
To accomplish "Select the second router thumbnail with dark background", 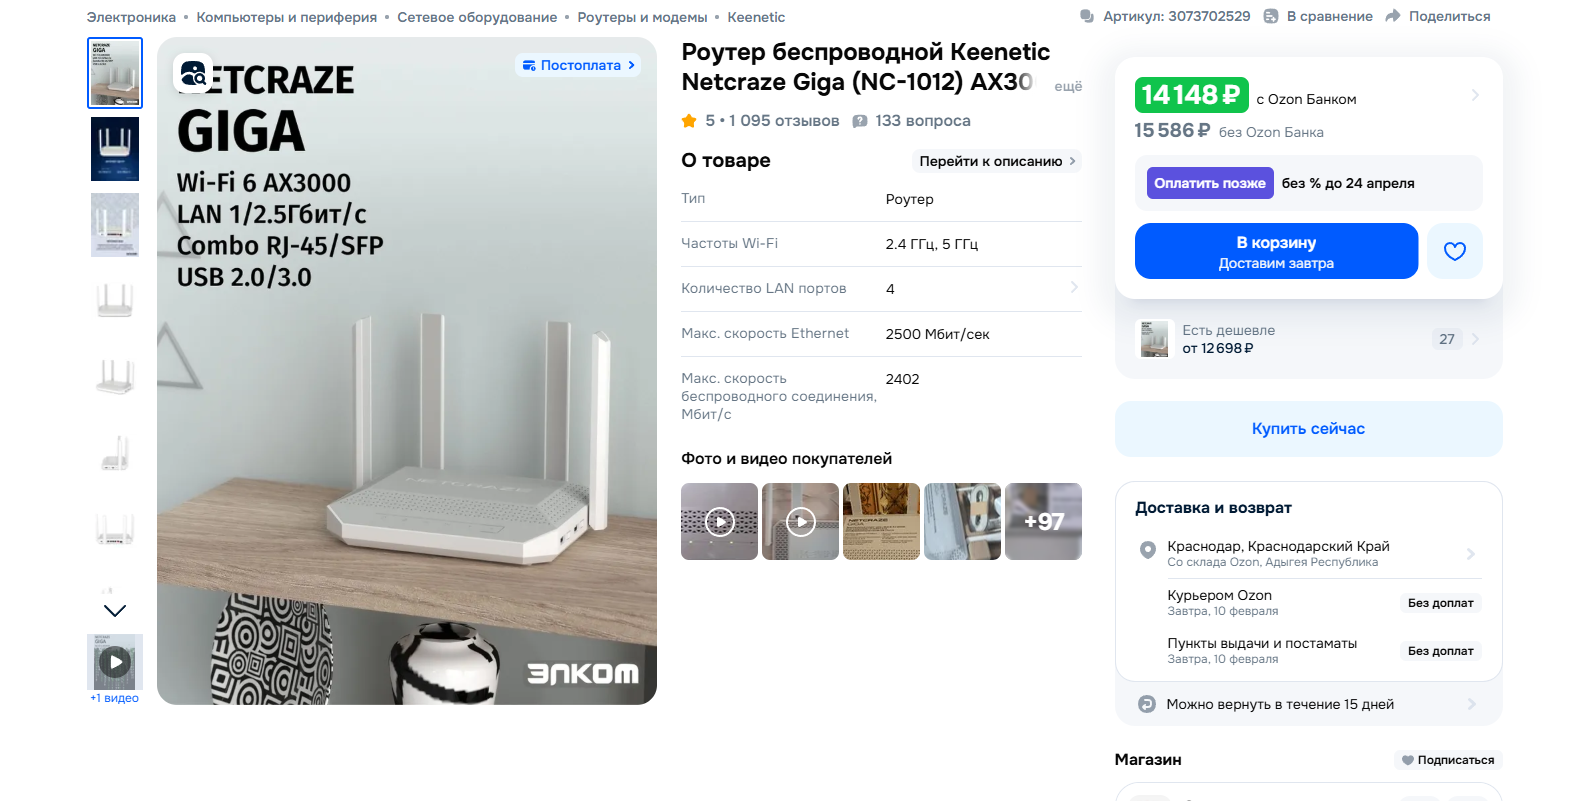I will pos(115,149).
